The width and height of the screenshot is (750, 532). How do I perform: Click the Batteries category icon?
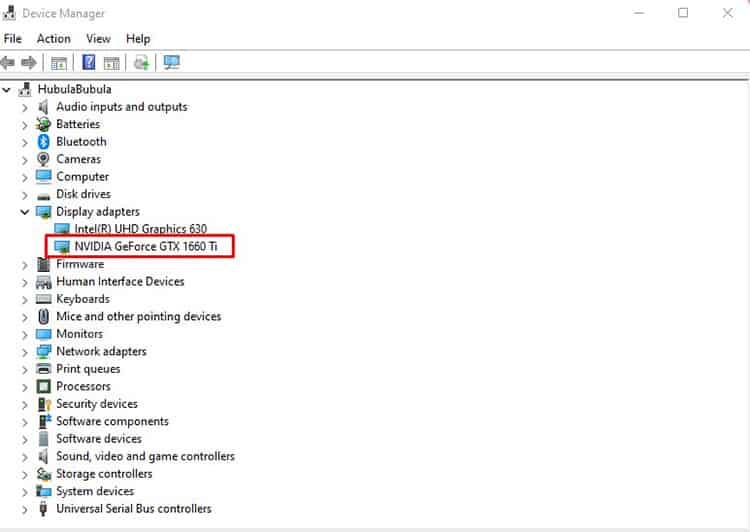[43, 124]
